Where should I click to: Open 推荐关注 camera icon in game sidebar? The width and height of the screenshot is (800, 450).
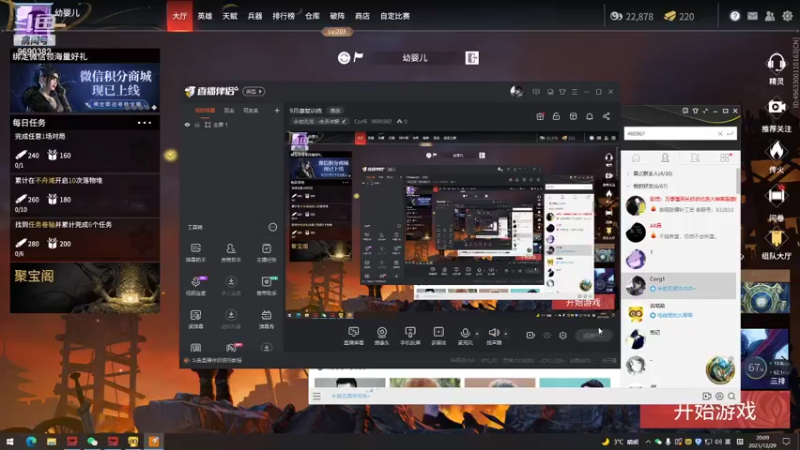pos(776,107)
